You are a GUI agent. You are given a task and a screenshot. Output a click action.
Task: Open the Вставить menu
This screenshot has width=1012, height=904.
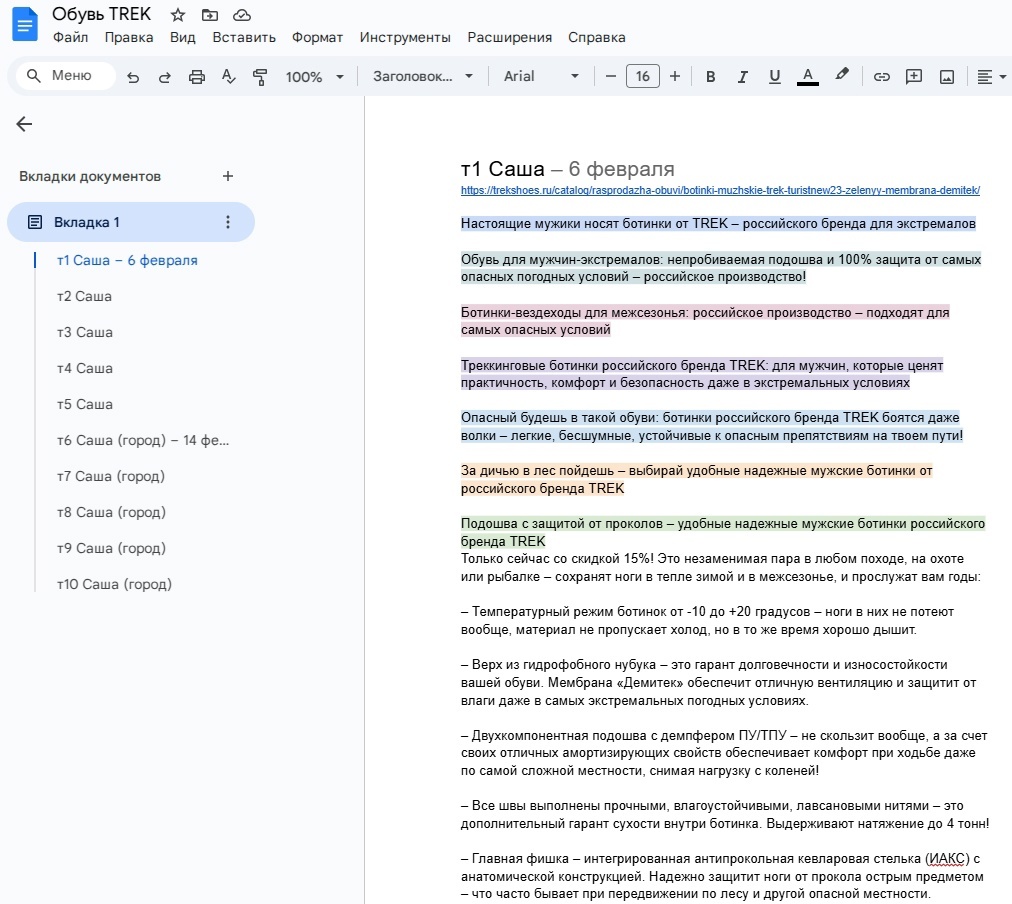pyautogui.click(x=244, y=37)
